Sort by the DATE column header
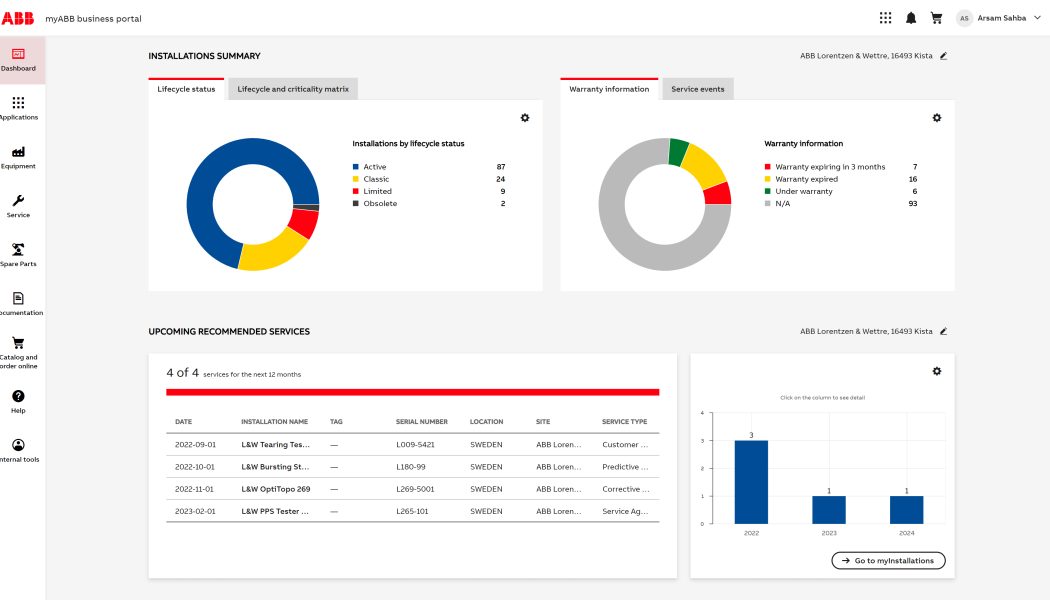 [183, 422]
